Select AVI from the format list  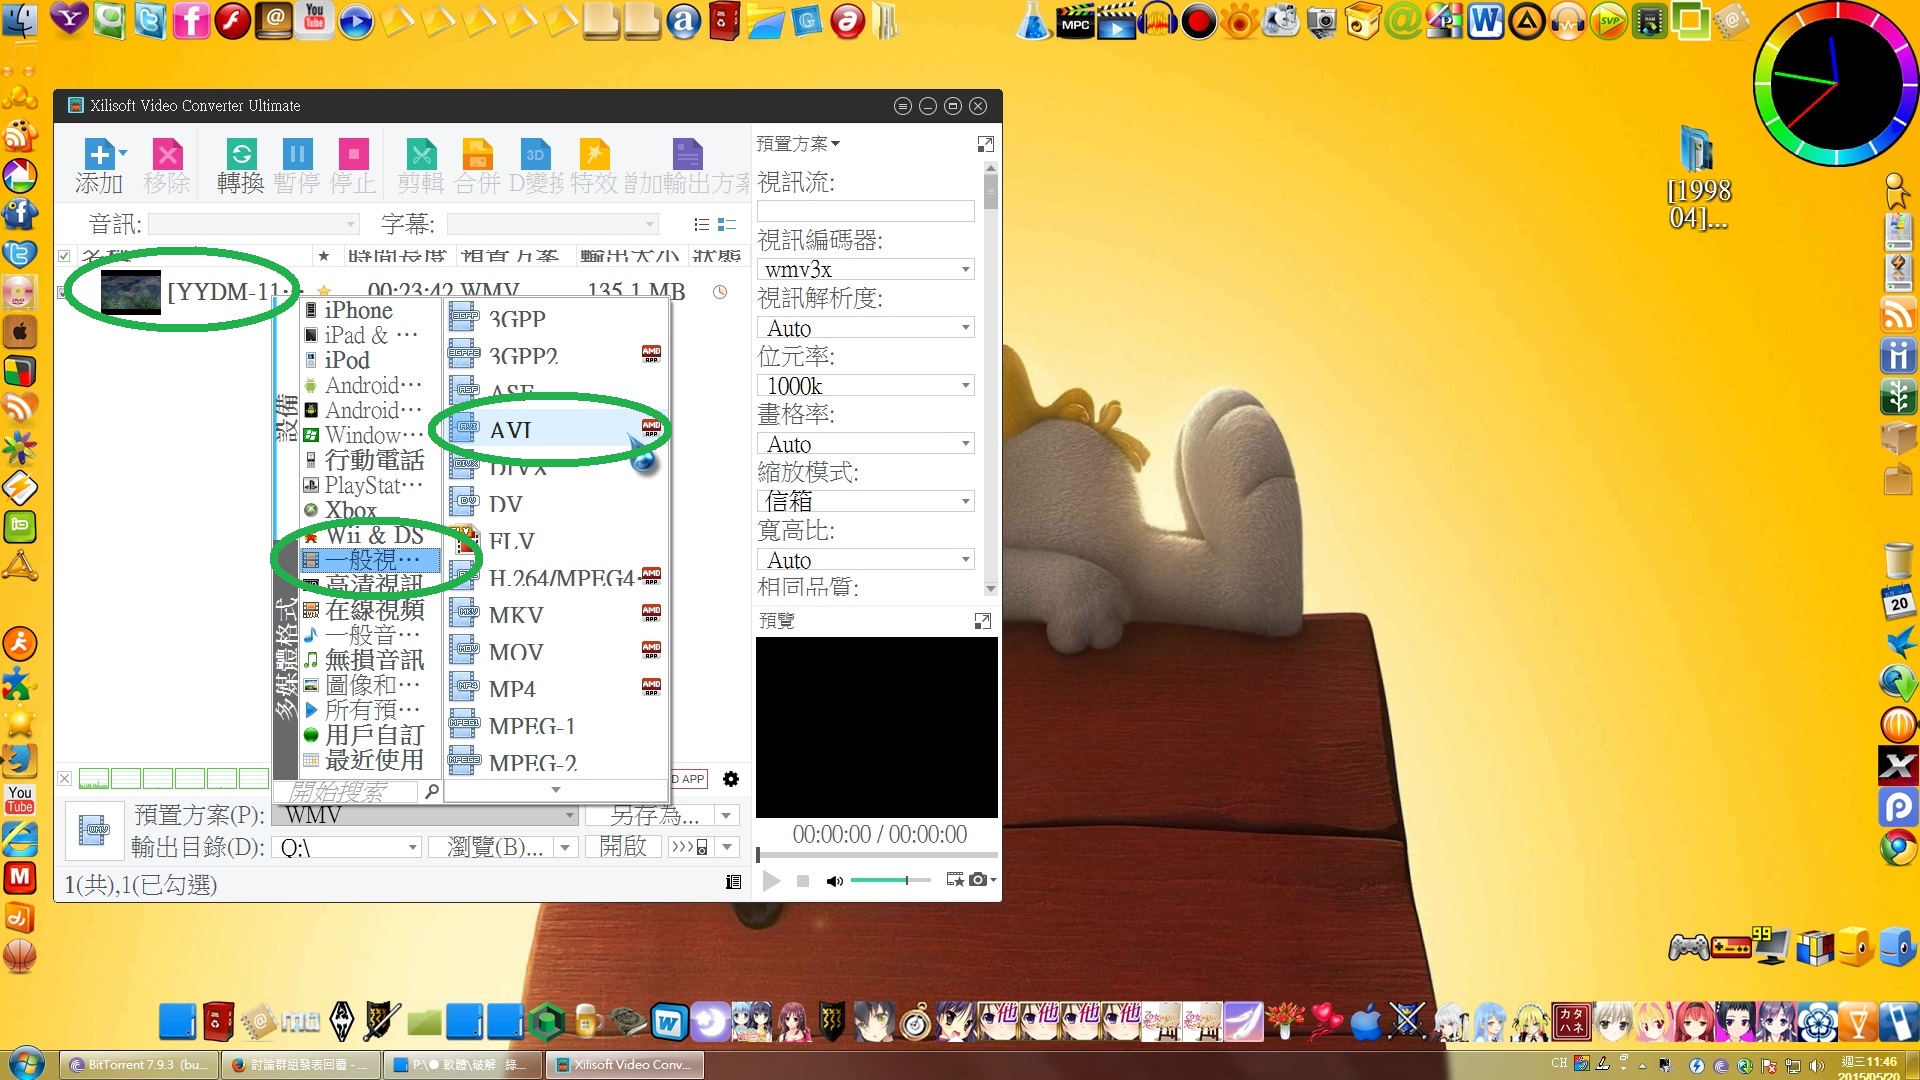point(511,430)
